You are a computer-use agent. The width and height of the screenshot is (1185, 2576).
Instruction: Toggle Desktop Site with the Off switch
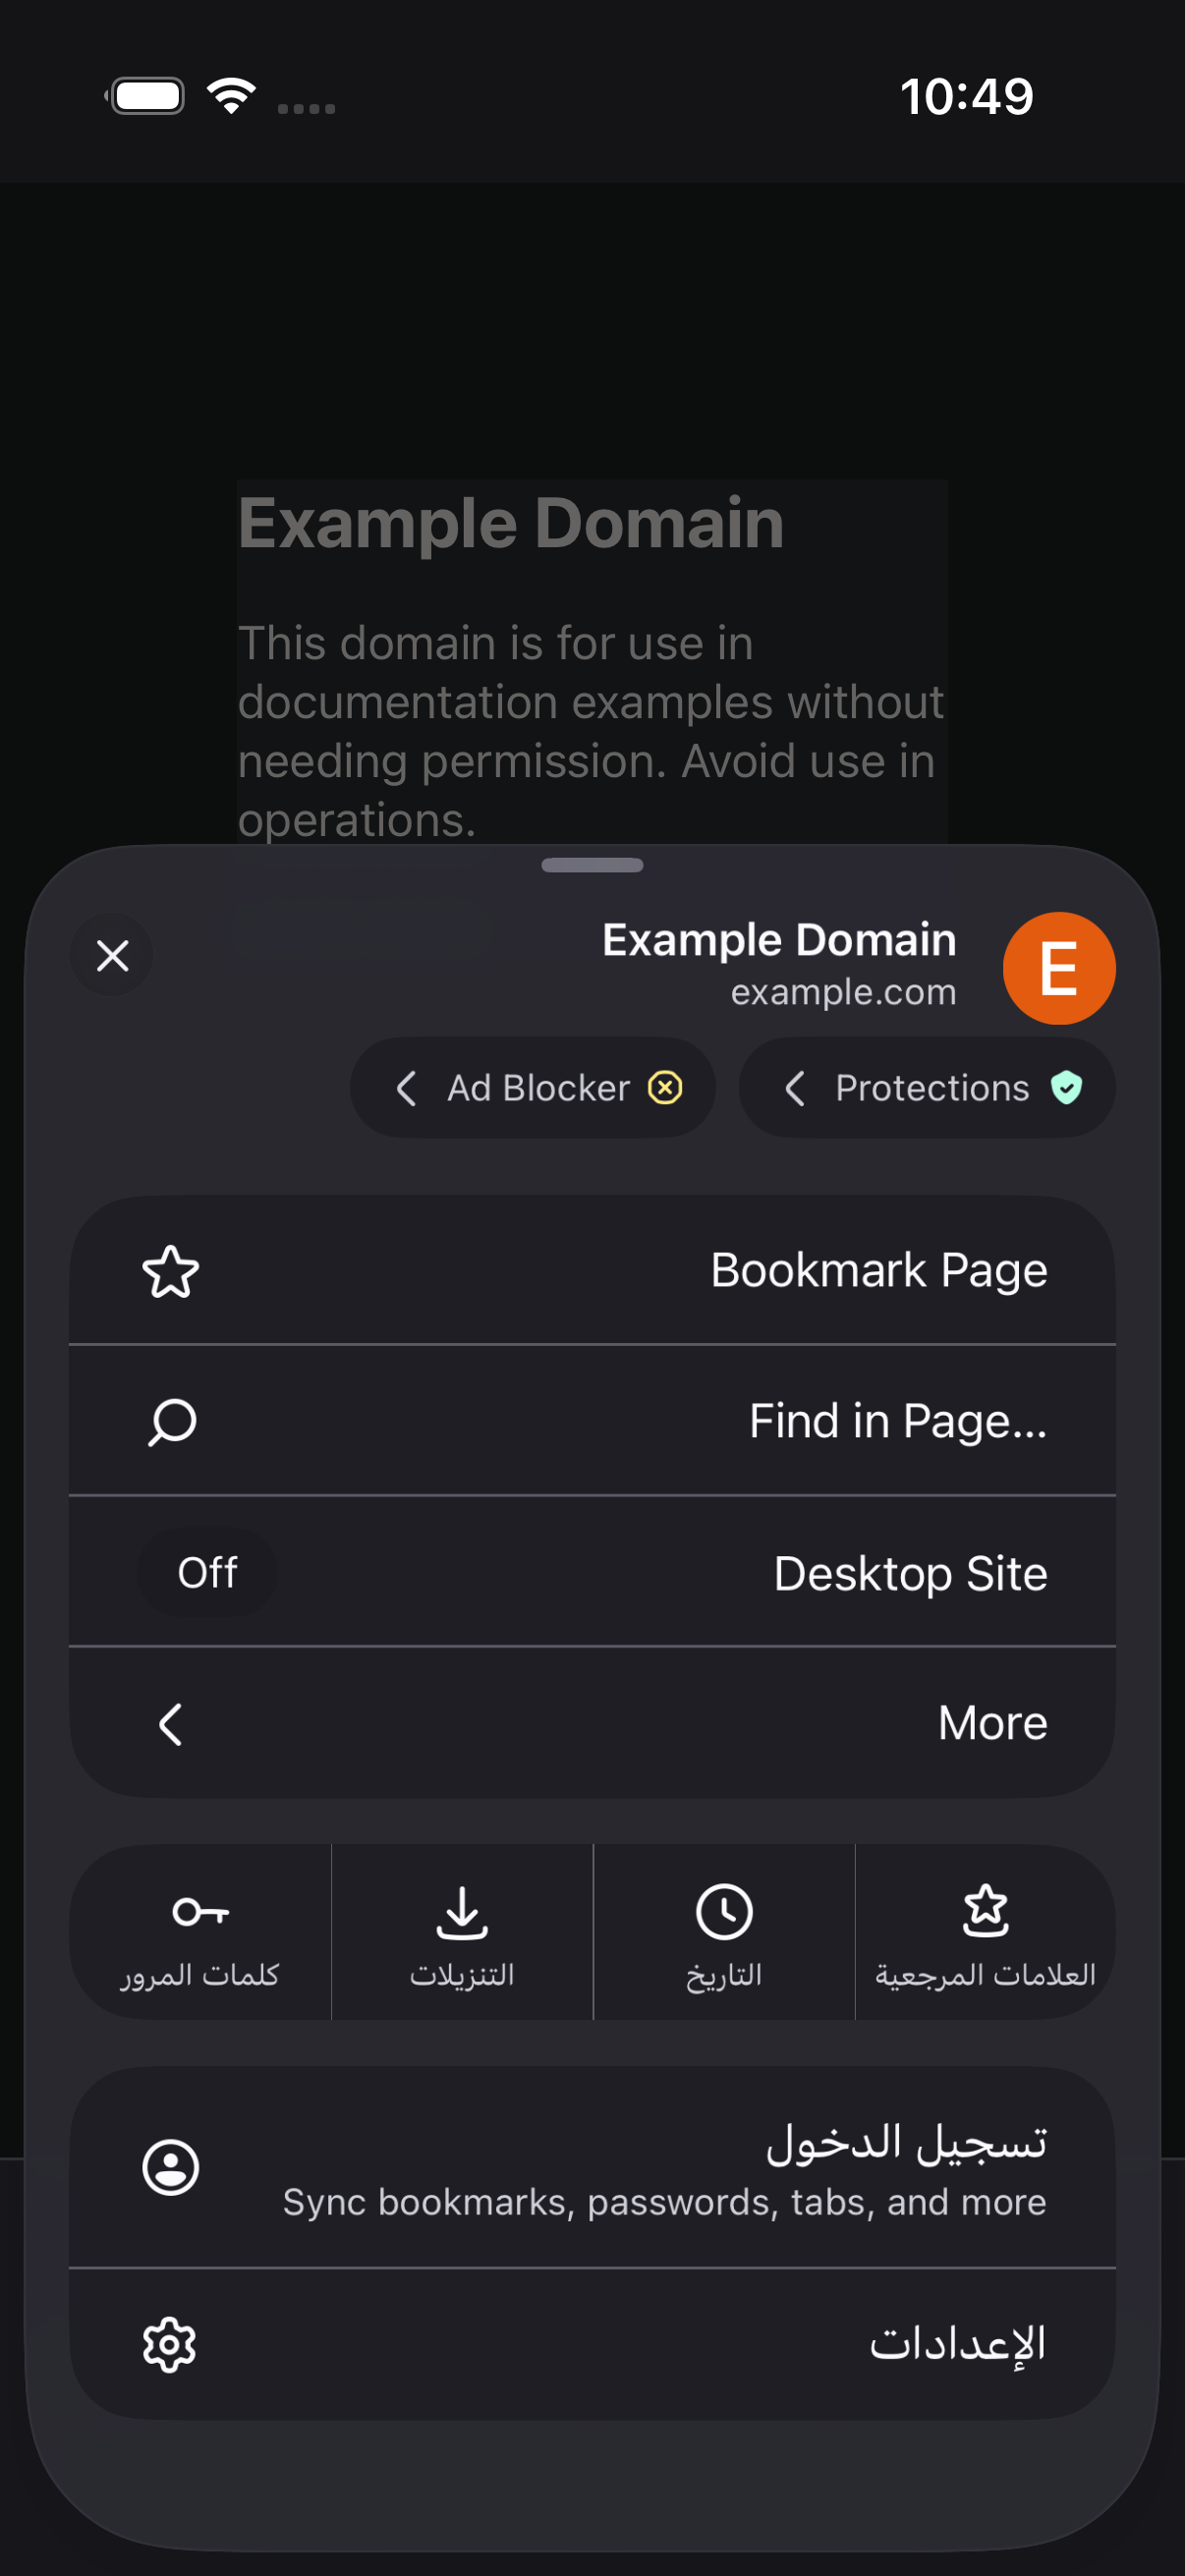[207, 1572]
